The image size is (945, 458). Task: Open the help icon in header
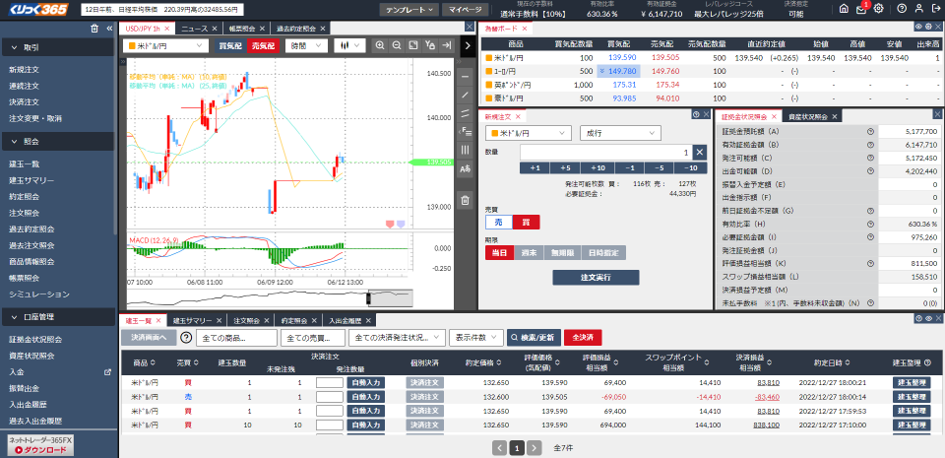[902, 8]
